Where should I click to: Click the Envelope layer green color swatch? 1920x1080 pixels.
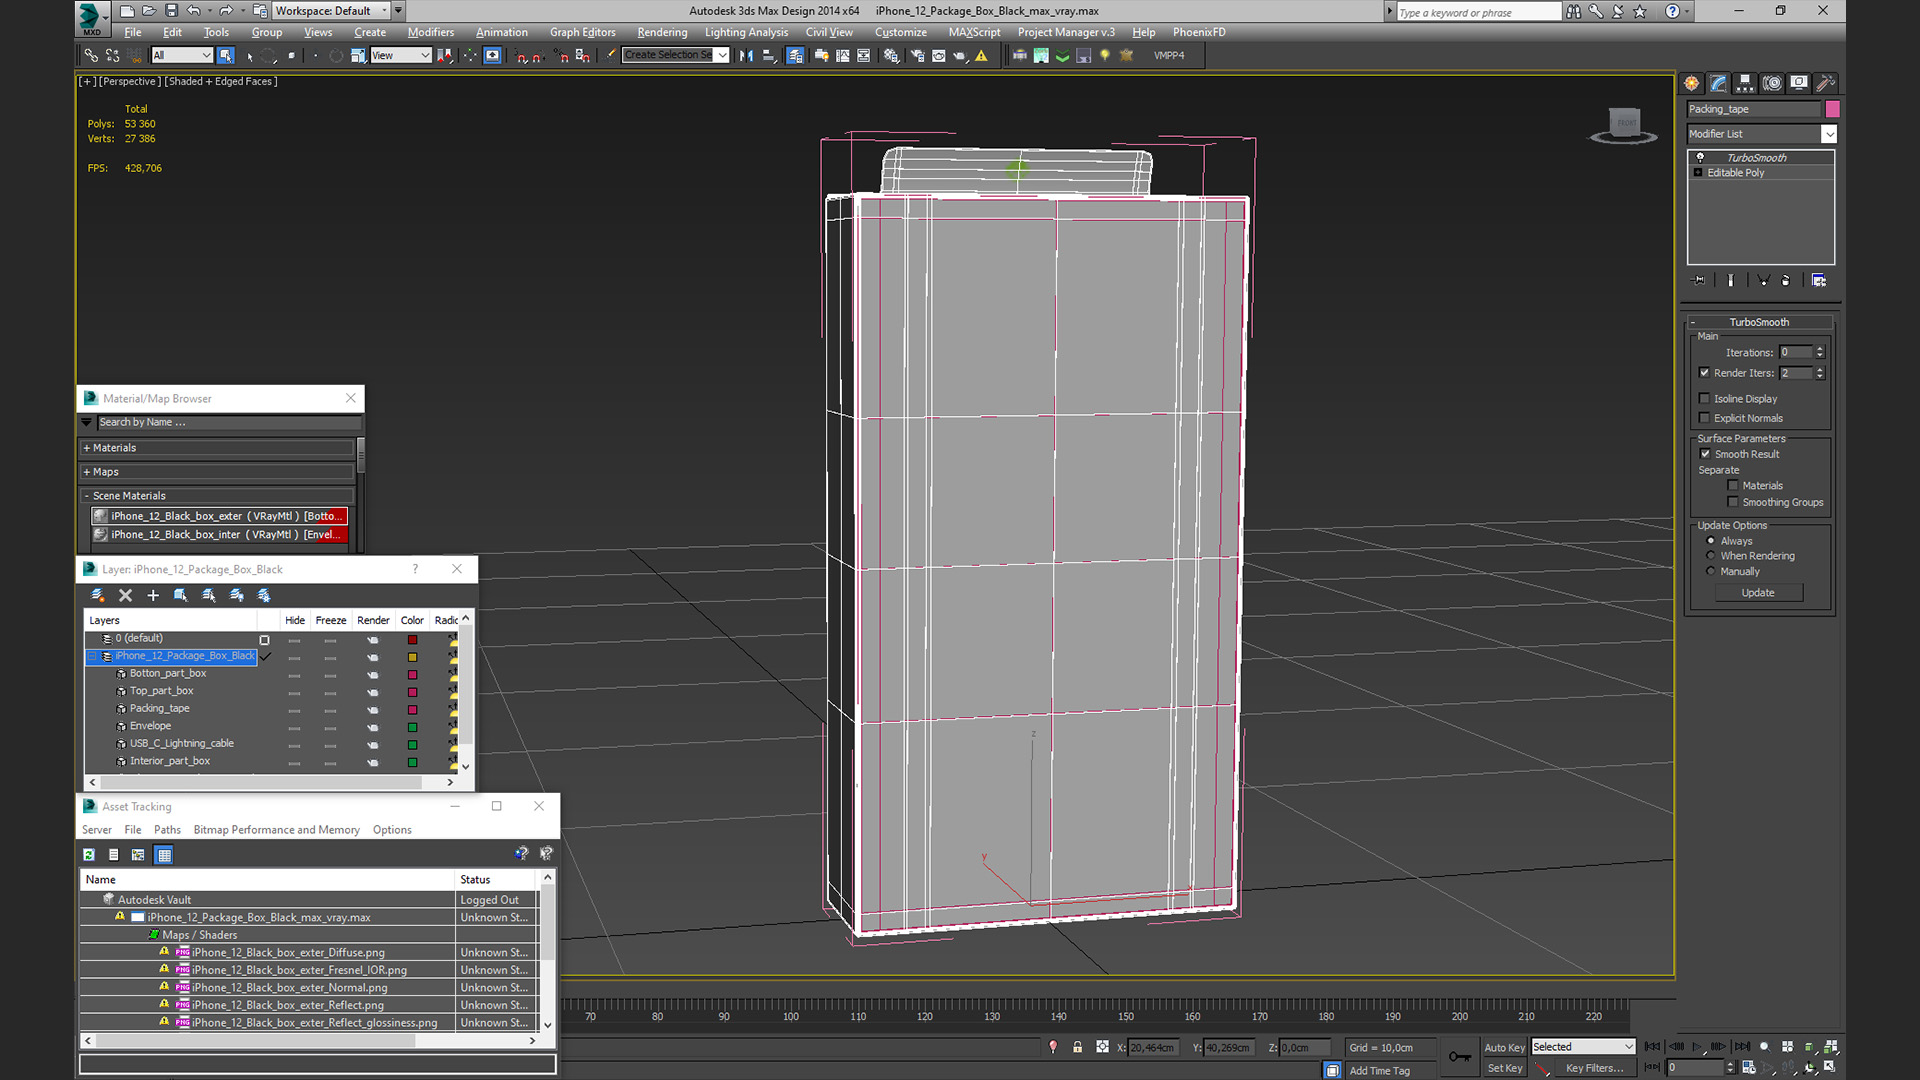(x=412, y=727)
